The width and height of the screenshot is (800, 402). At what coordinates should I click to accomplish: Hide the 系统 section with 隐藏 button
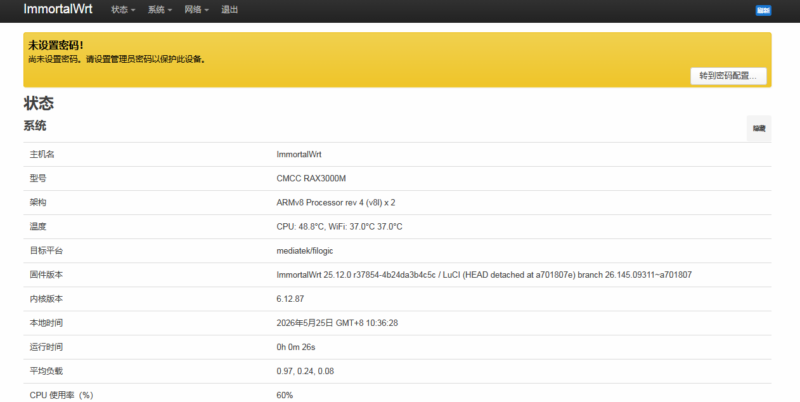point(759,128)
